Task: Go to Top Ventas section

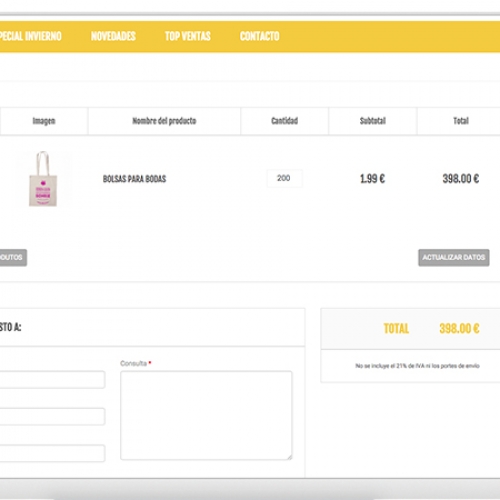Action: (188, 36)
